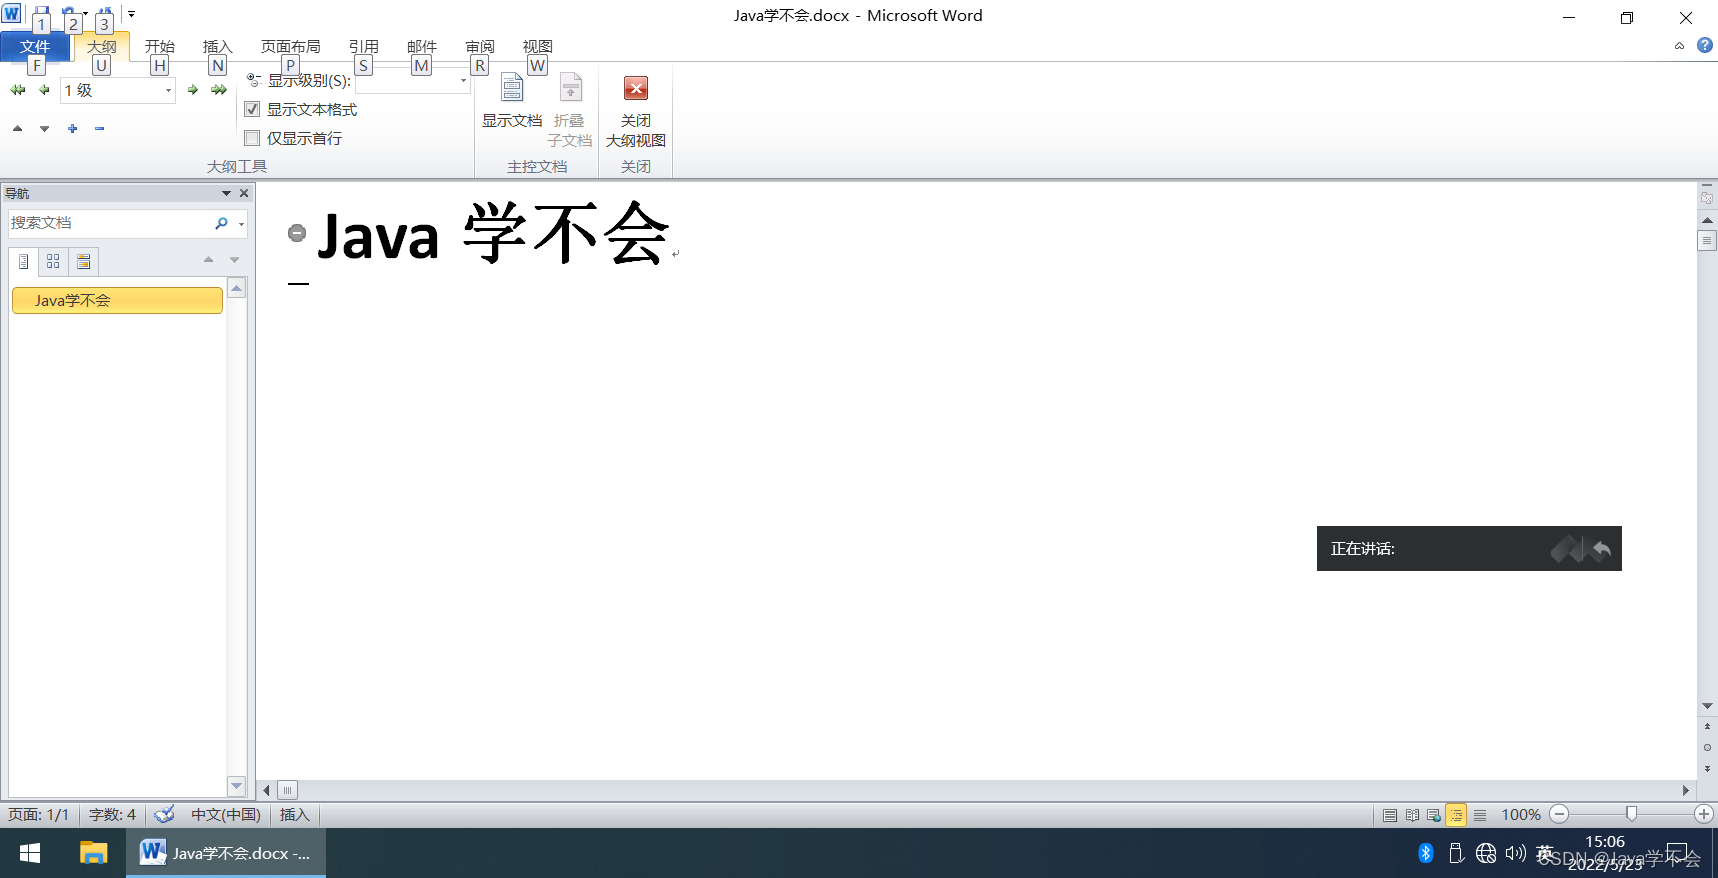Promote heading to level 1 (double left arrow)
Screen dimensions: 1718x878
pyautogui.click(x=18, y=90)
